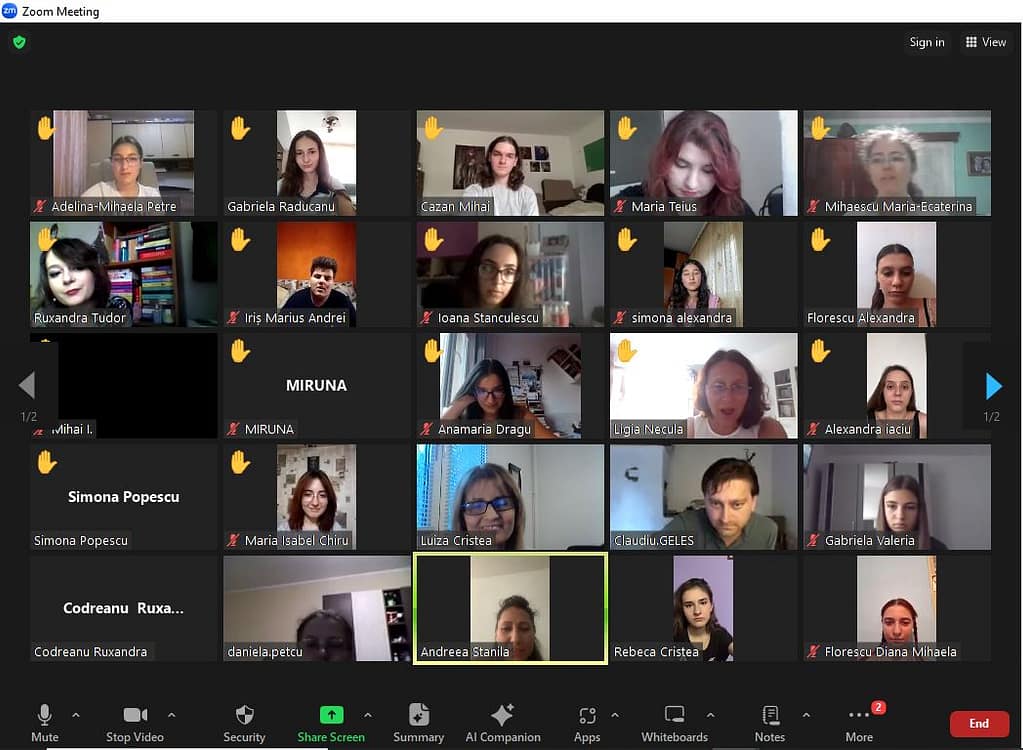
Task: Click the View grid layout icon
Action: tap(971, 42)
